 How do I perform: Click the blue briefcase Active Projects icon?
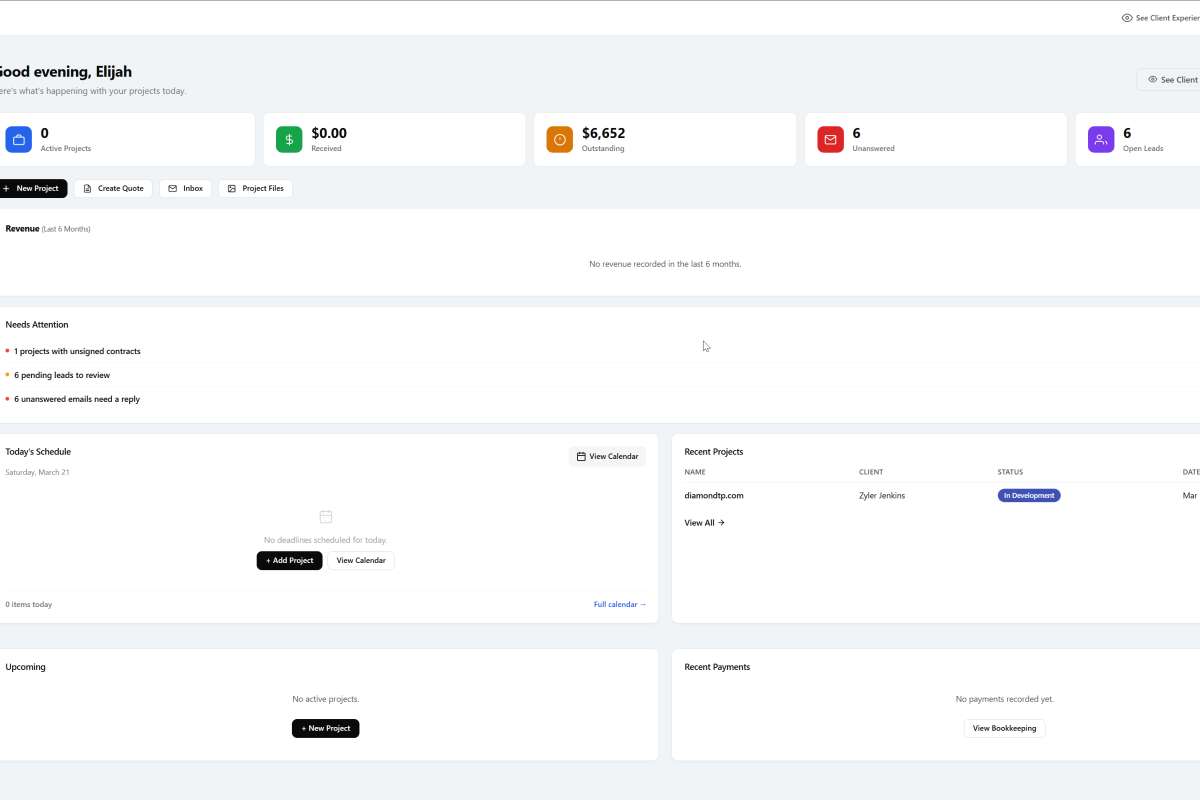tap(18, 140)
